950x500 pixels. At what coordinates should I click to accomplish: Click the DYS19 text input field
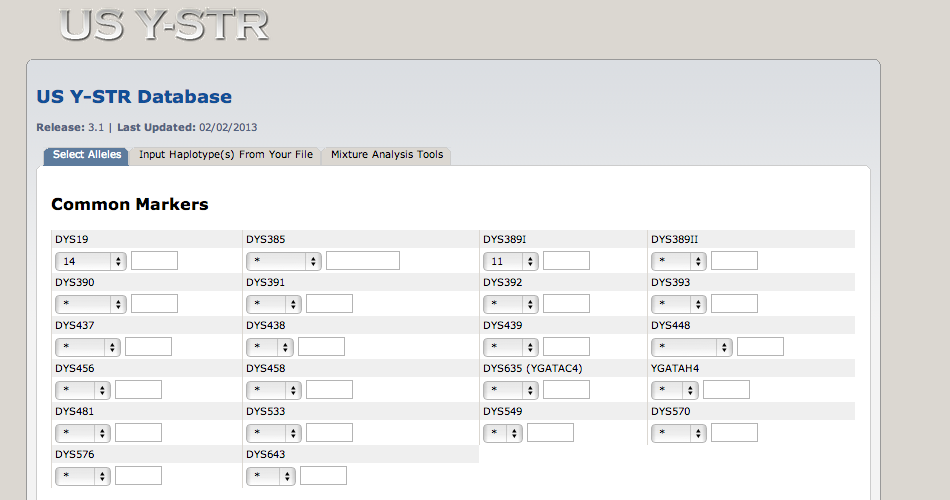(154, 261)
